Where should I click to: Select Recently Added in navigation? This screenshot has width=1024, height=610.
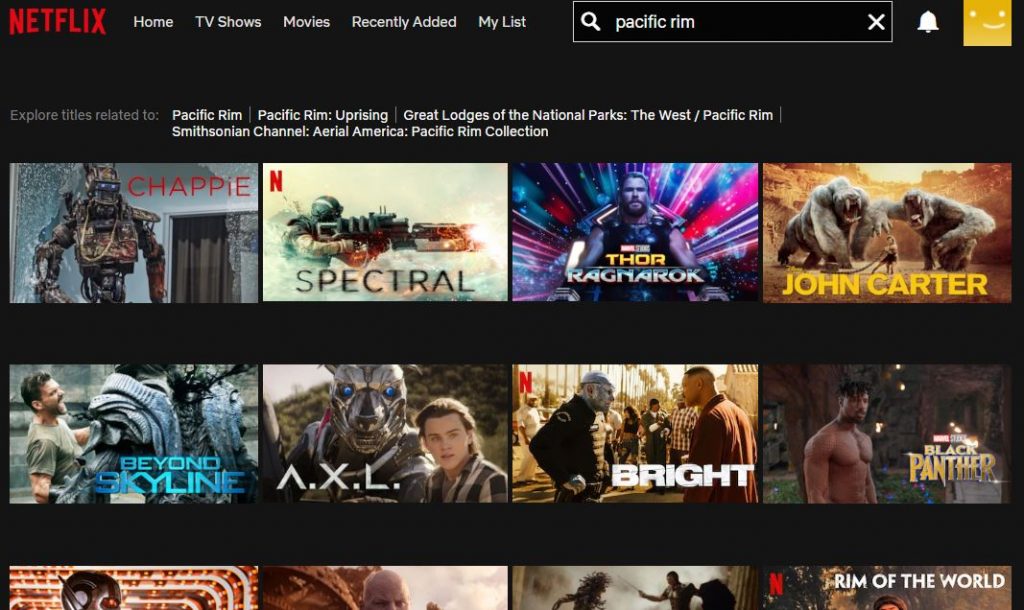pos(404,22)
